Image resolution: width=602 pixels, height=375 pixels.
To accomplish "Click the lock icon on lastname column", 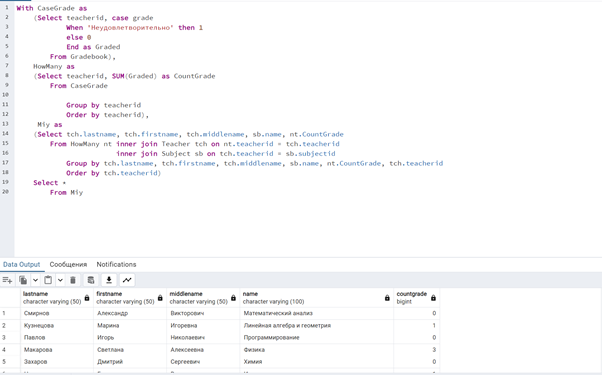I will click(x=87, y=298).
